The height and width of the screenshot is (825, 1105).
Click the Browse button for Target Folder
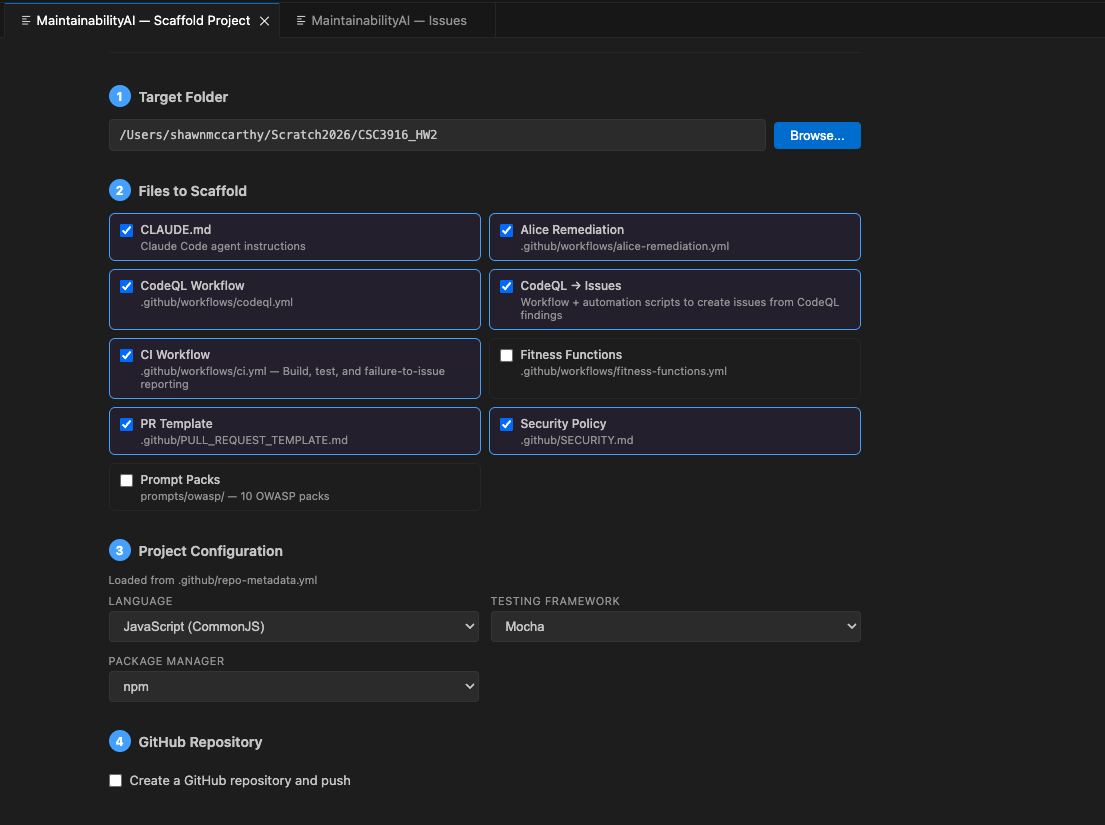pos(816,135)
